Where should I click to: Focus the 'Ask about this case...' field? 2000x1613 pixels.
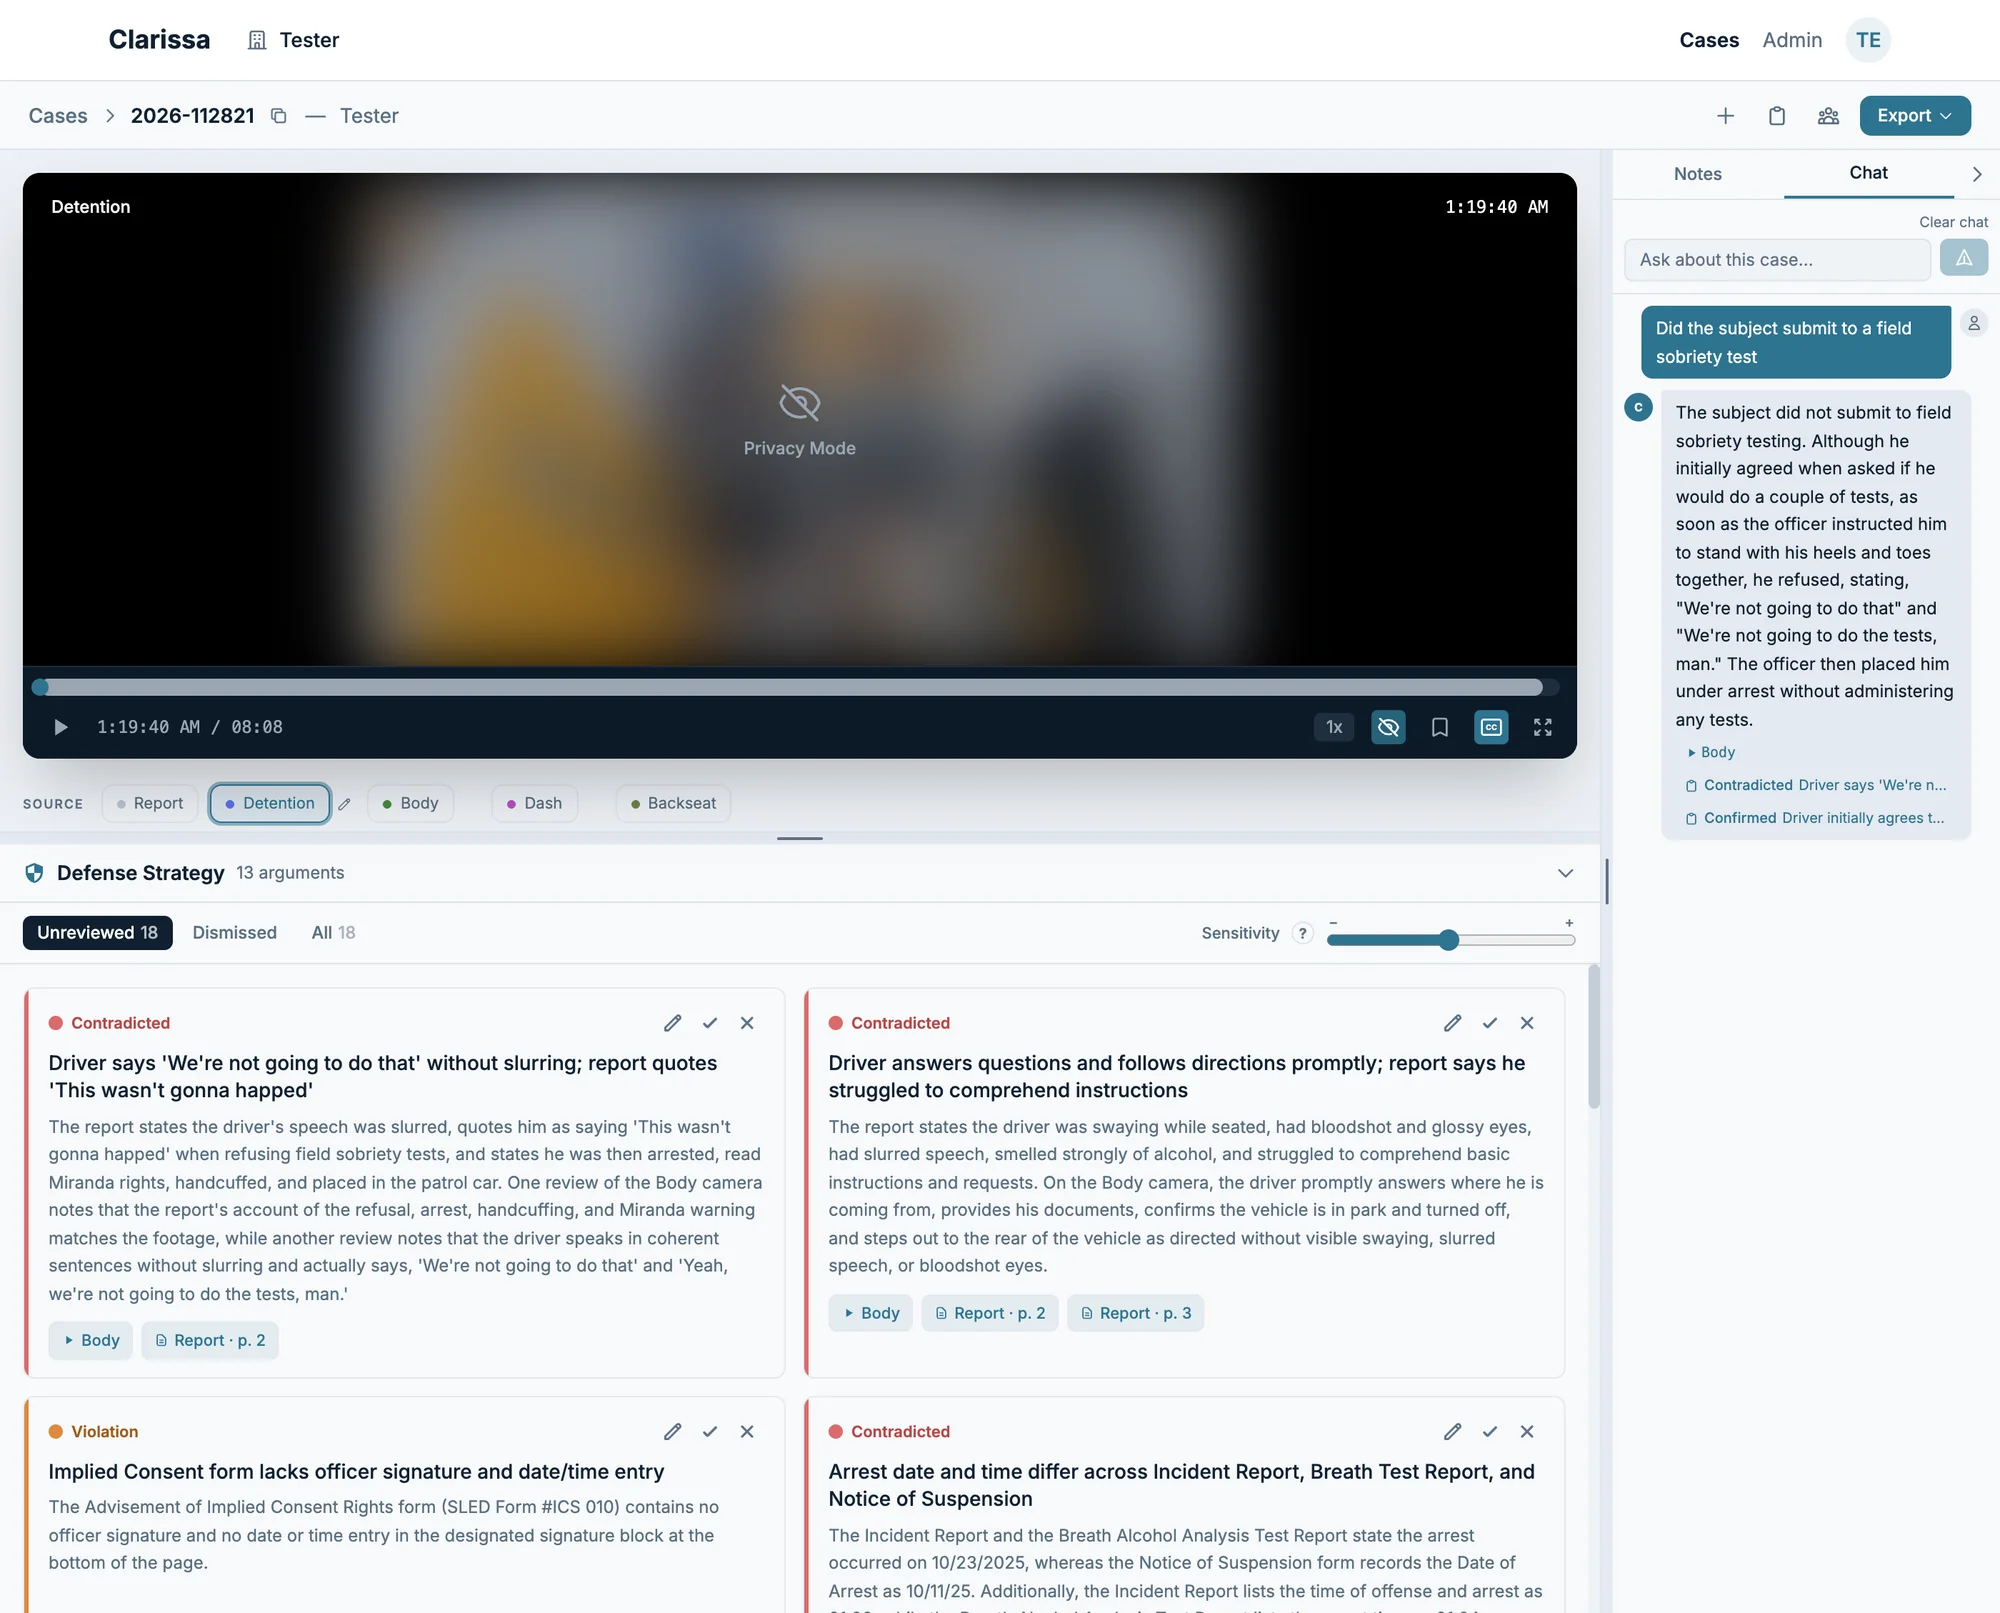click(x=1777, y=259)
